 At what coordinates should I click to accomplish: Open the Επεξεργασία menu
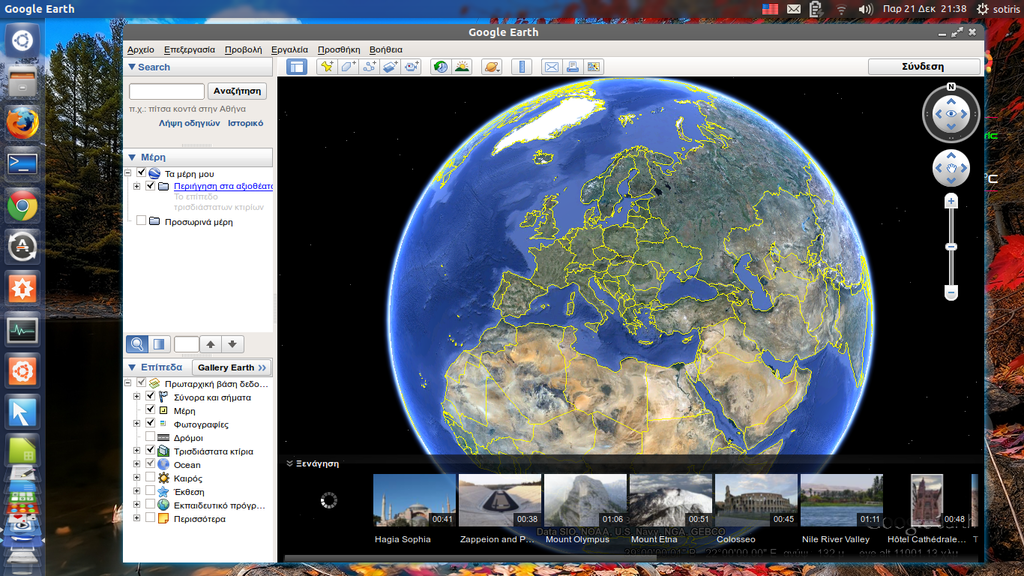point(189,50)
